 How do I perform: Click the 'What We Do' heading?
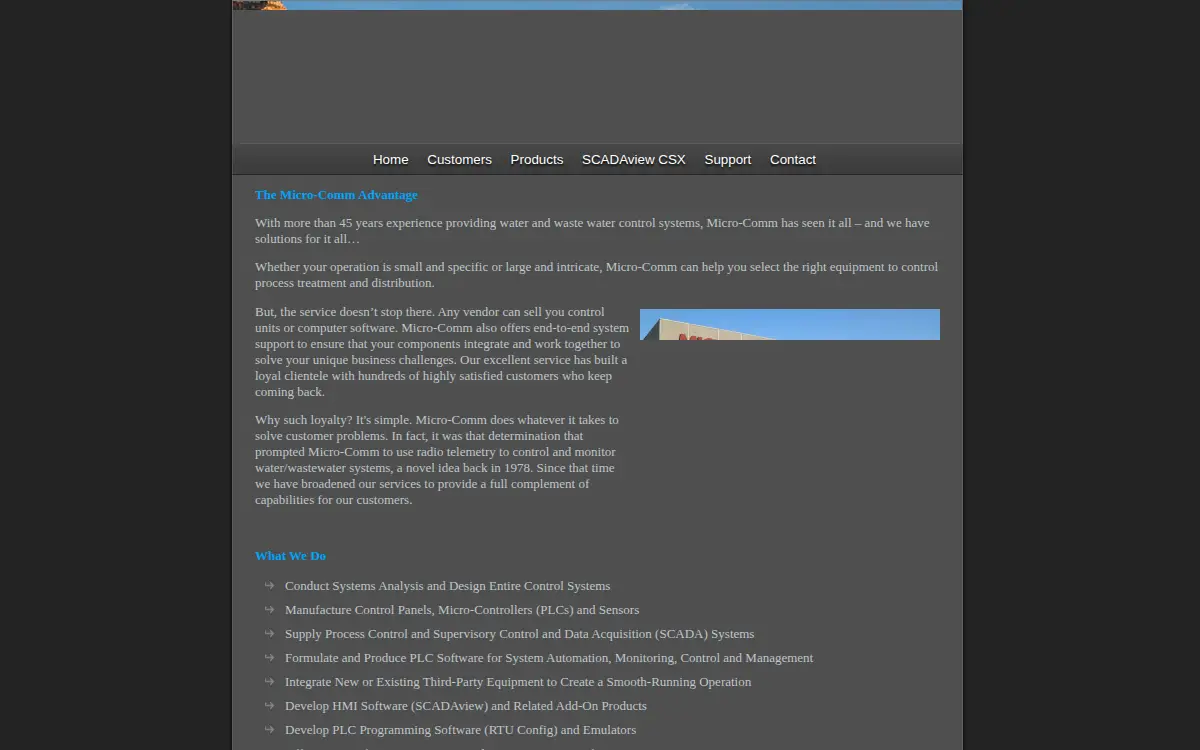[x=290, y=556]
